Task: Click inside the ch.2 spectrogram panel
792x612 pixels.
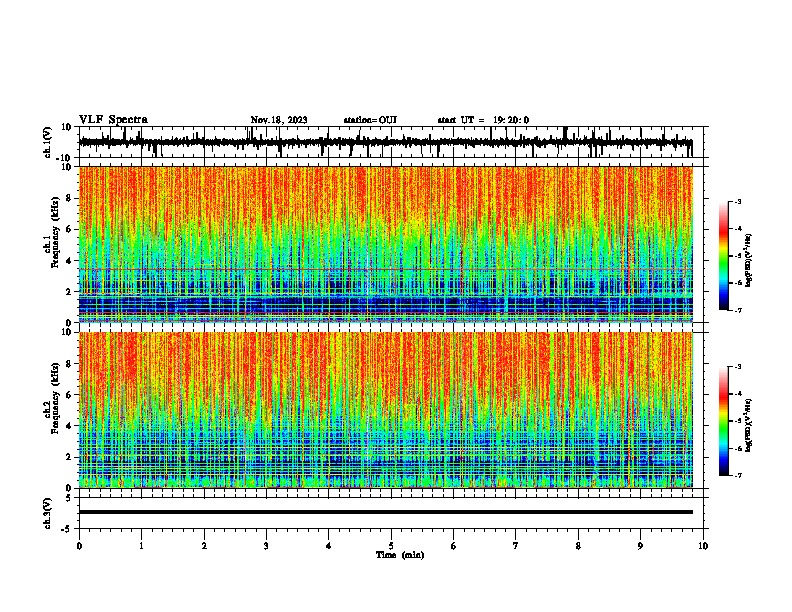Action: click(x=386, y=410)
